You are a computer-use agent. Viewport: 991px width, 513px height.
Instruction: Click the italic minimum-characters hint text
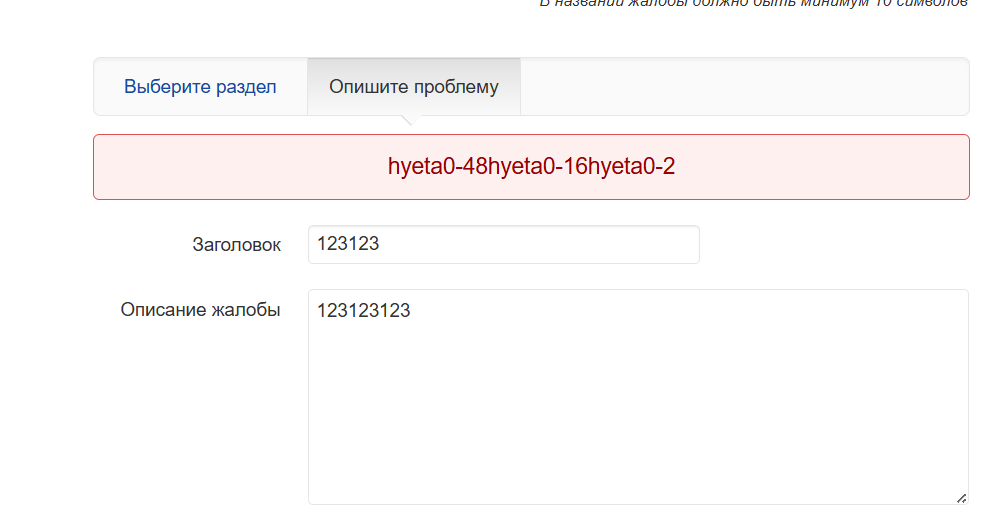[x=754, y=4]
